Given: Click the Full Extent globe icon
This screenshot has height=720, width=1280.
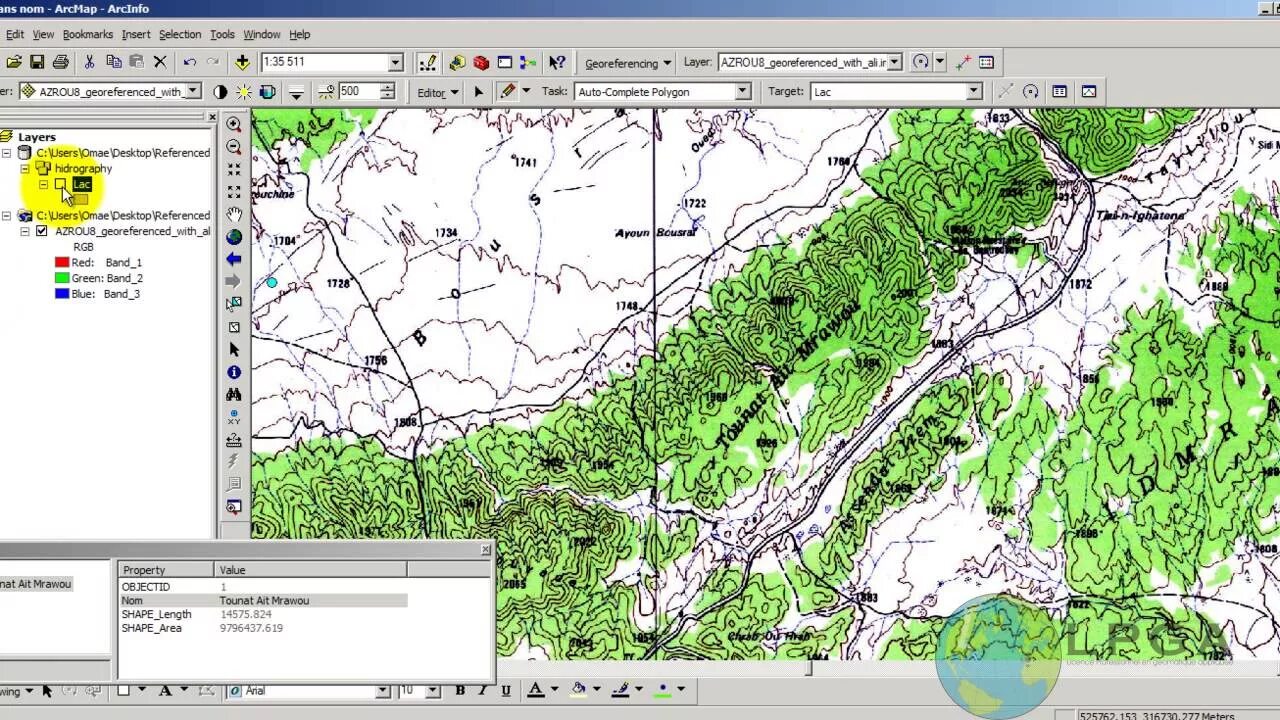Looking at the screenshot, I should pyautogui.click(x=234, y=237).
